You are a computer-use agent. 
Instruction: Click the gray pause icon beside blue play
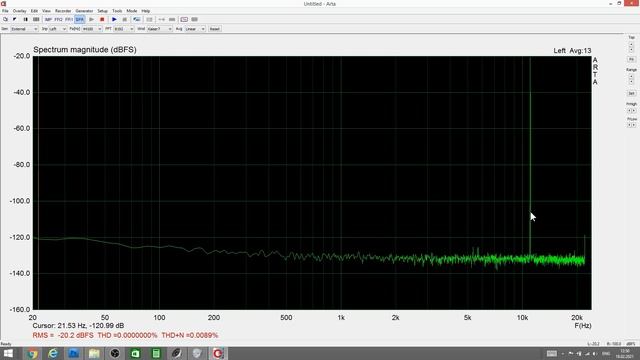coord(124,19)
